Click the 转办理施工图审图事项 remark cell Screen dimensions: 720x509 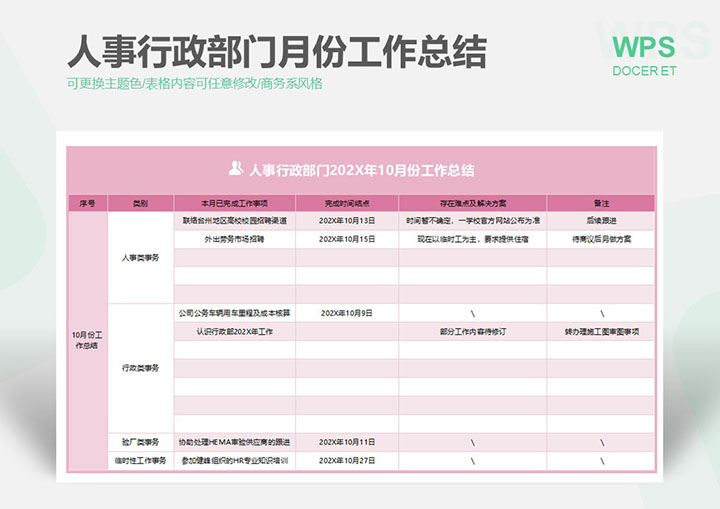click(600, 331)
